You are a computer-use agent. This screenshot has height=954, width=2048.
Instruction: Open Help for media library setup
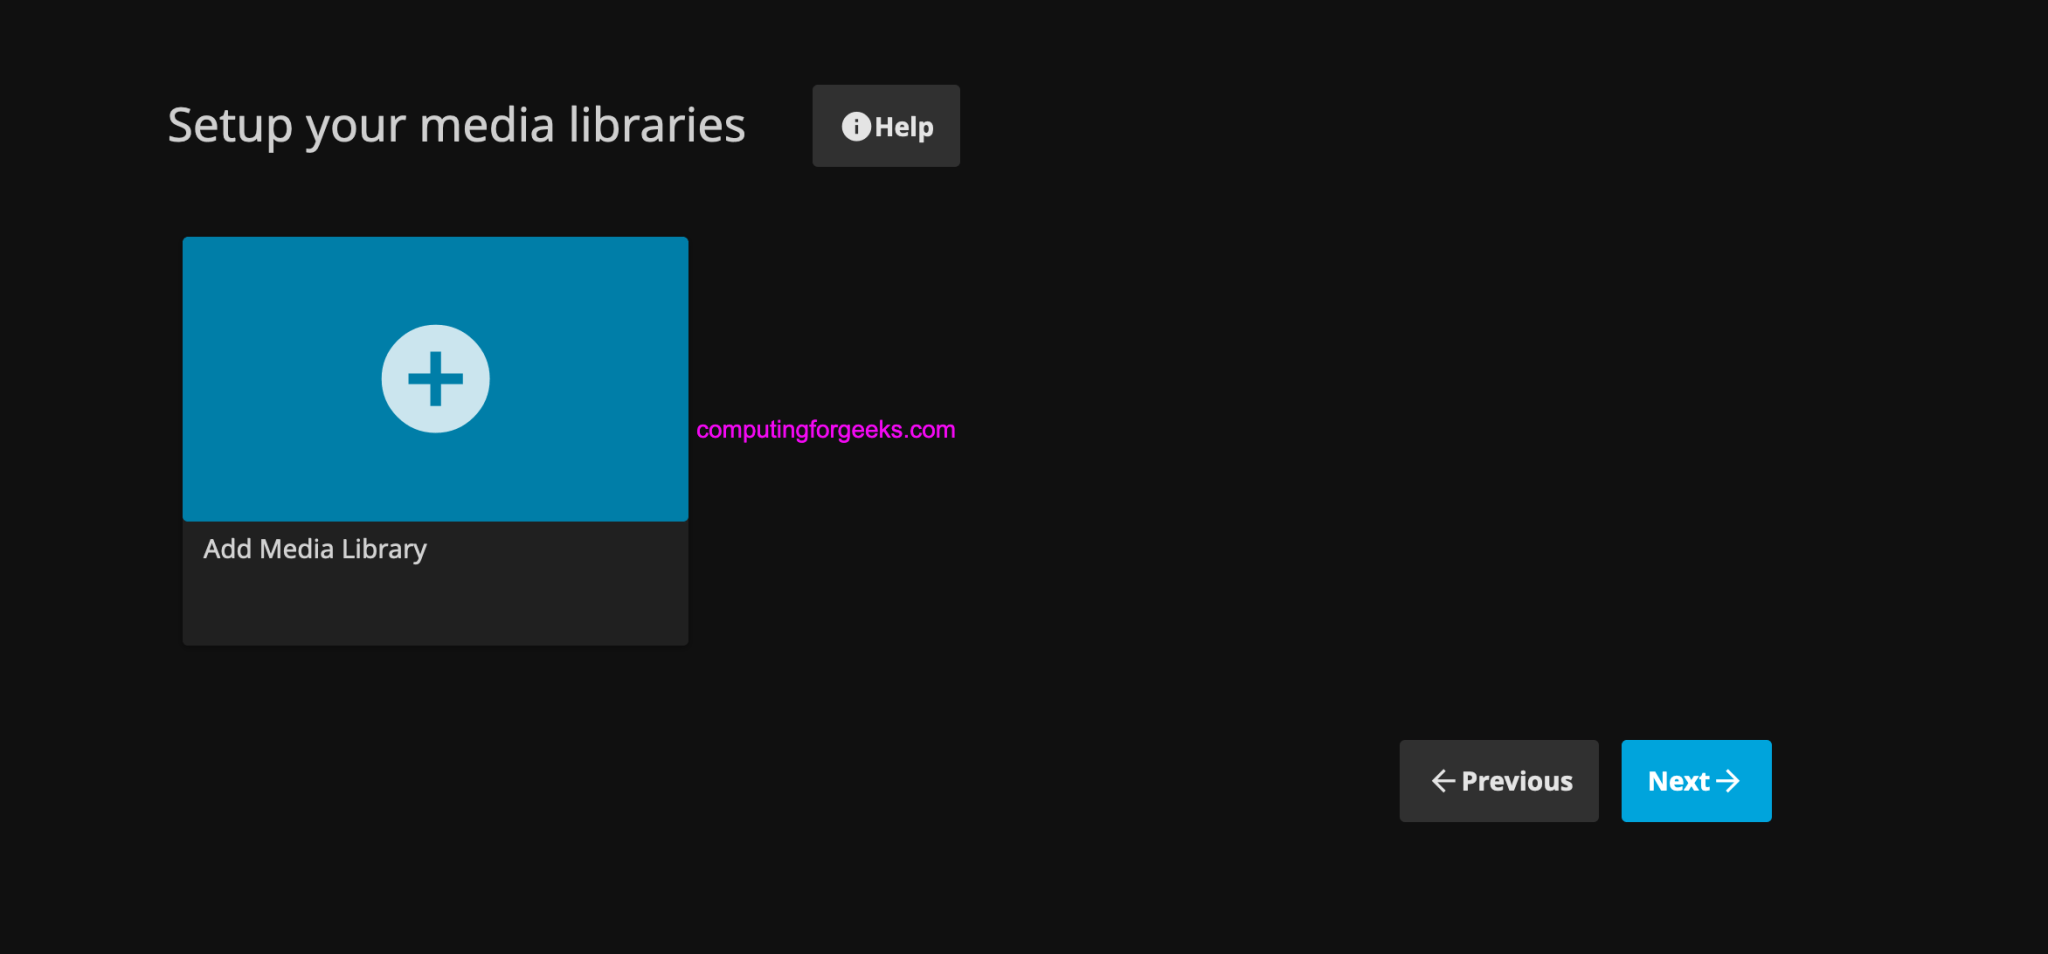(x=885, y=126)
